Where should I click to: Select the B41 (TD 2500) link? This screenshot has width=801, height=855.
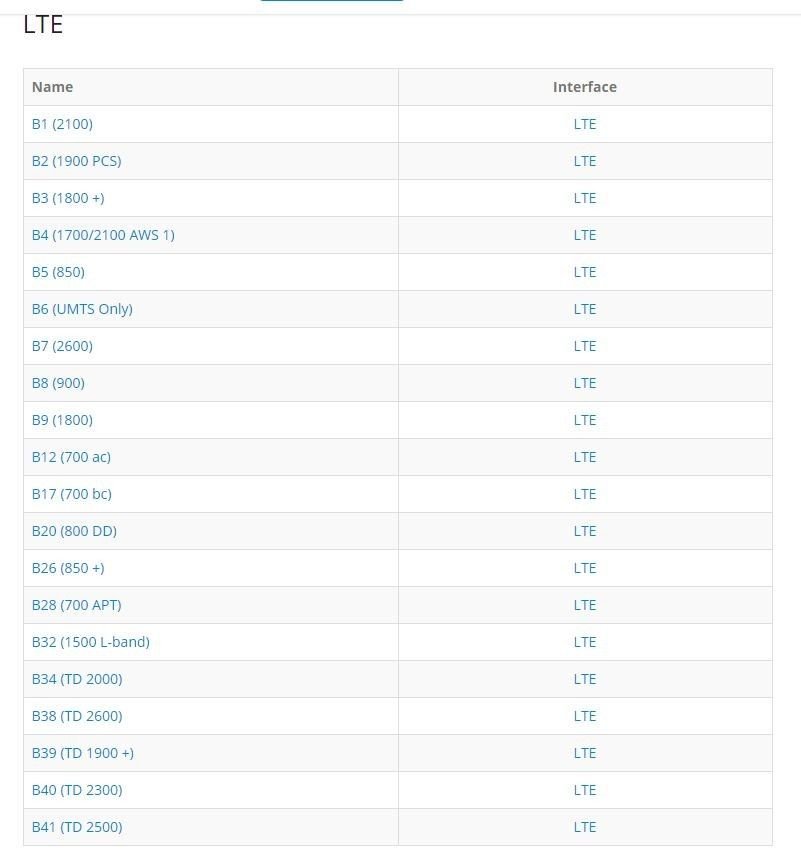[77, 827]
